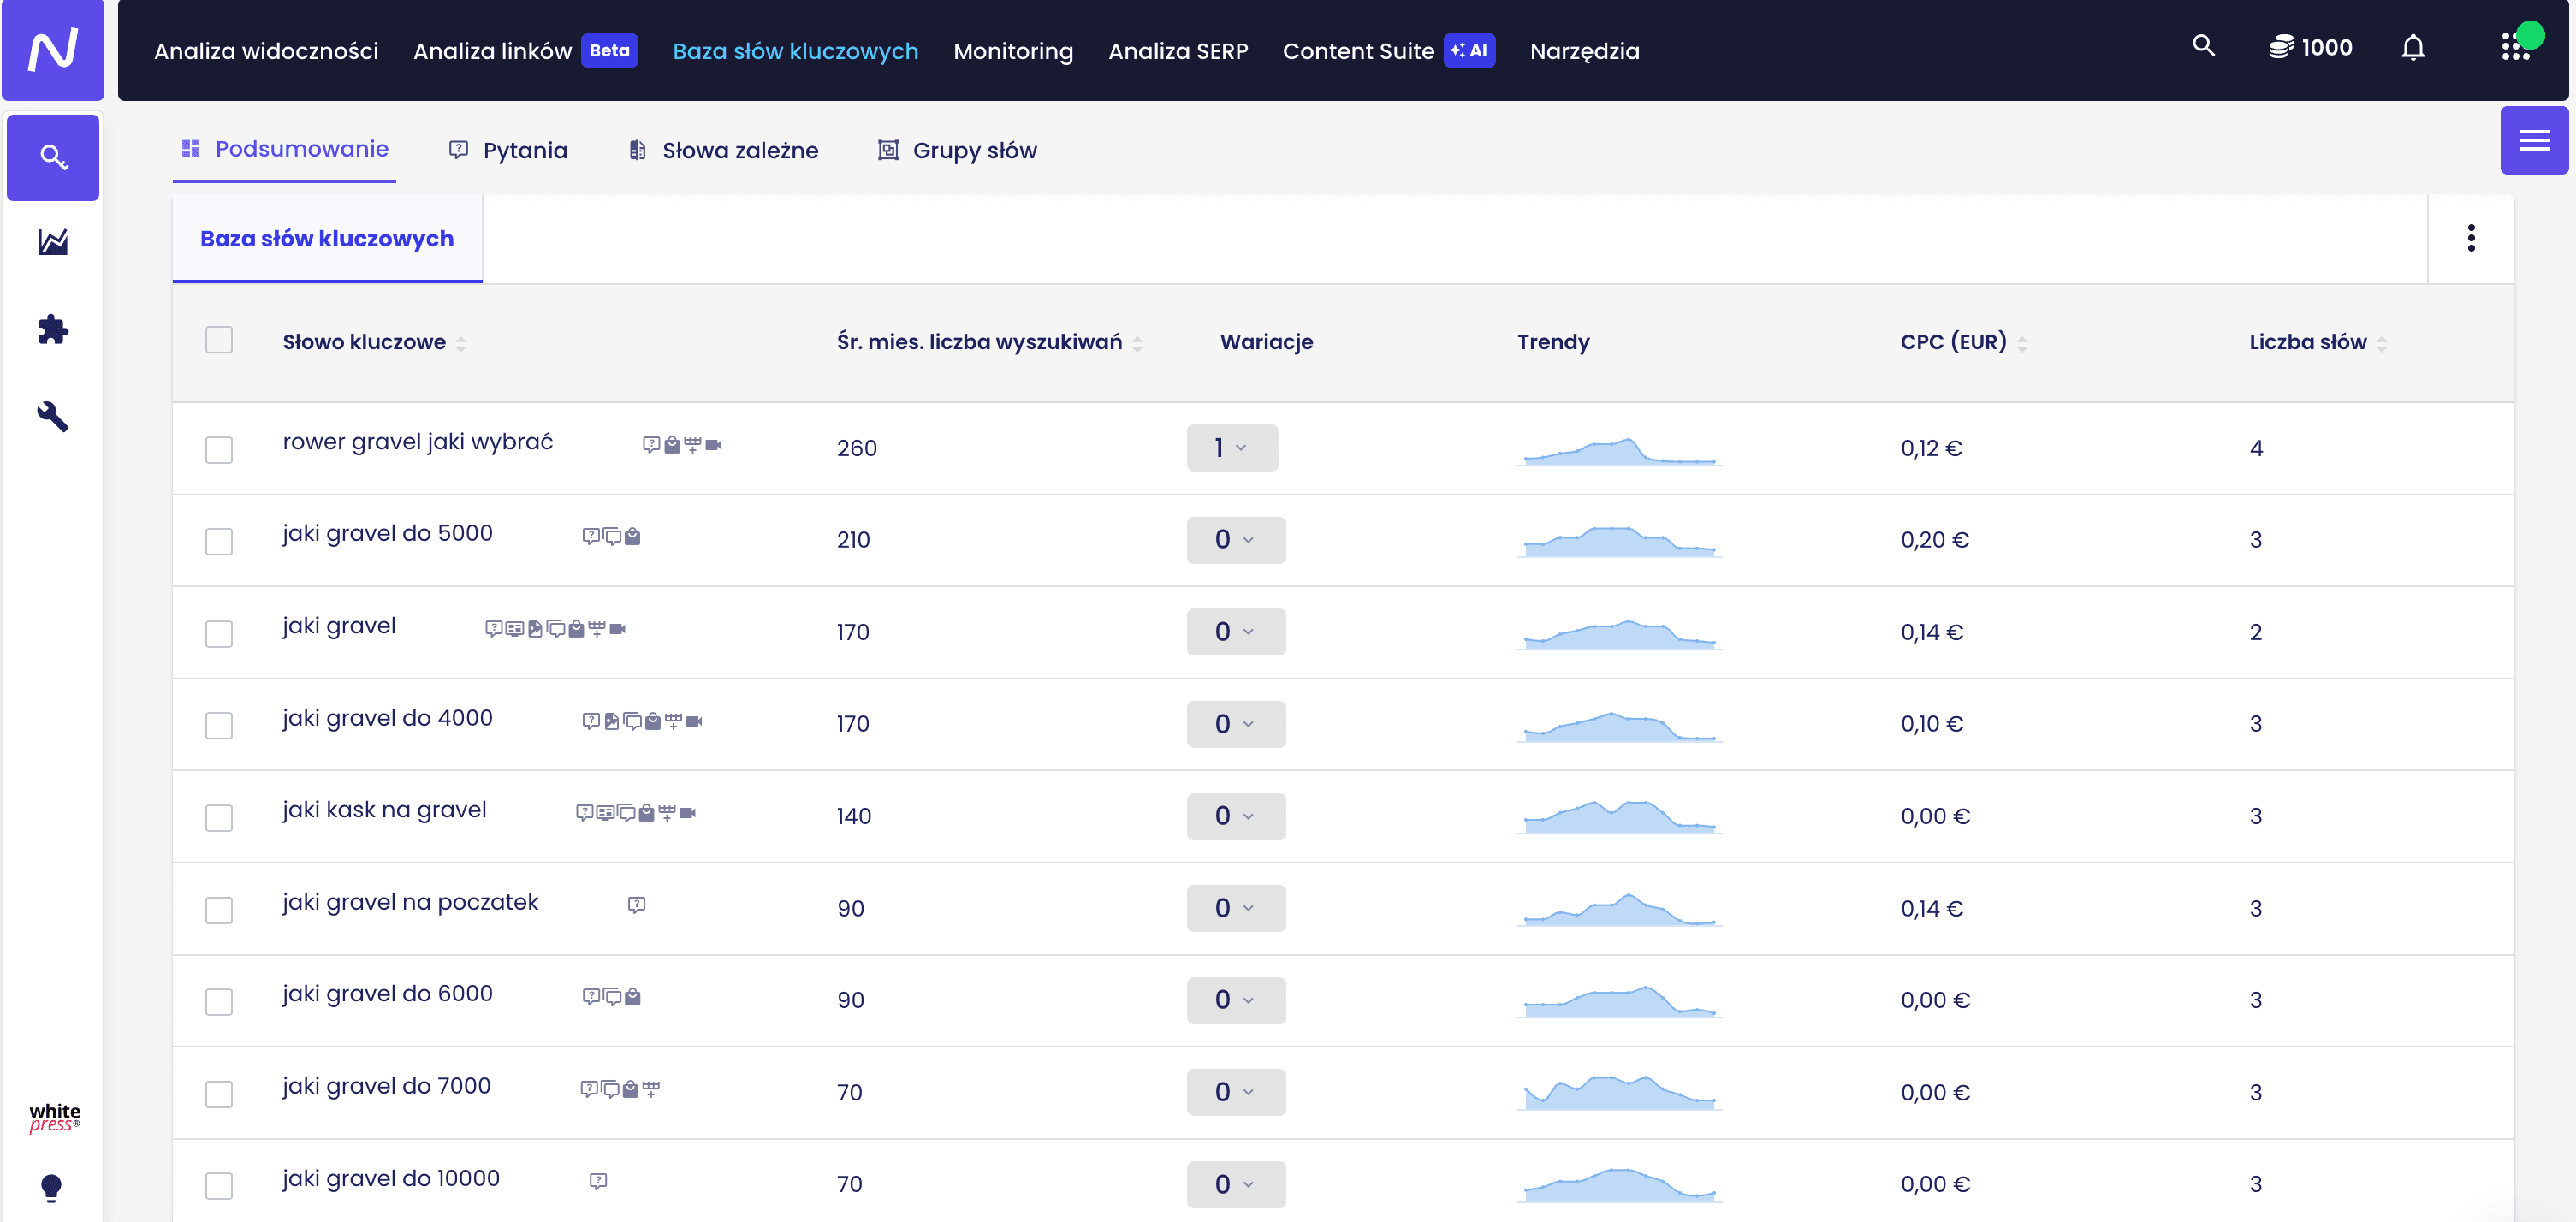Open the puzzle-piece integrations icon in the sidebar
The width and height of the screenshot is (2576, 1222).
click(x=53, y=329)
